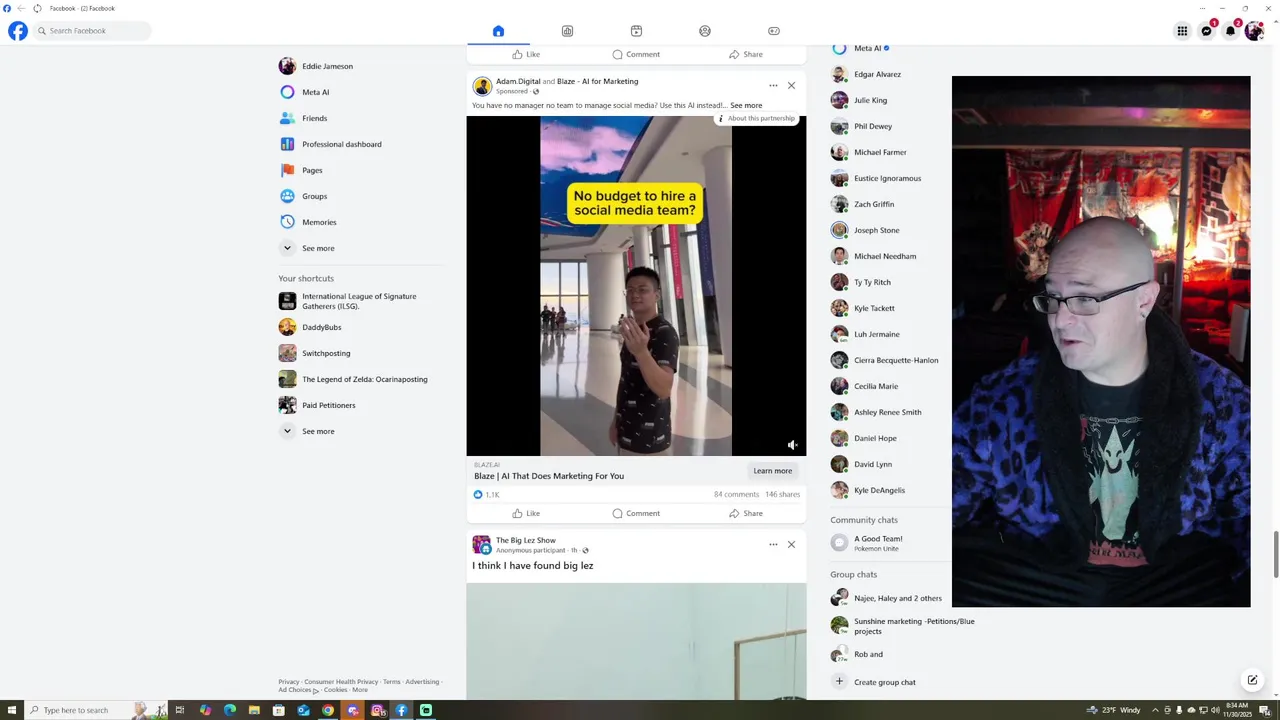Open the account profile picture menu

coord(1254,31)
